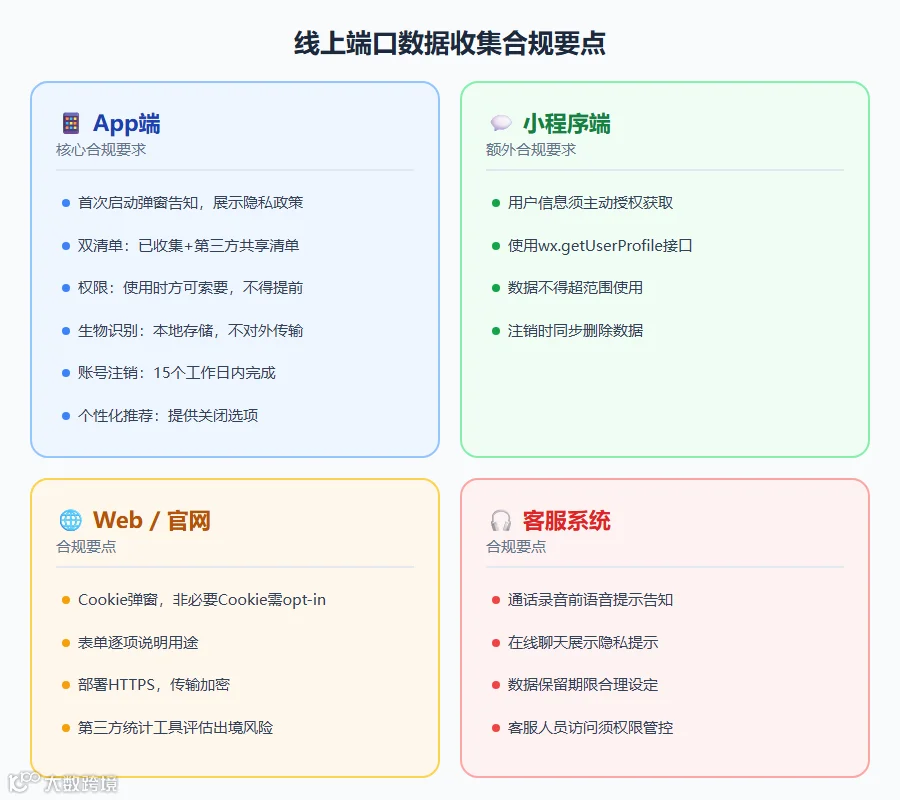This screenshot has width=900, height=800.
Task: Select the 小程序端 heading text
Action: (x=567, y=123)
